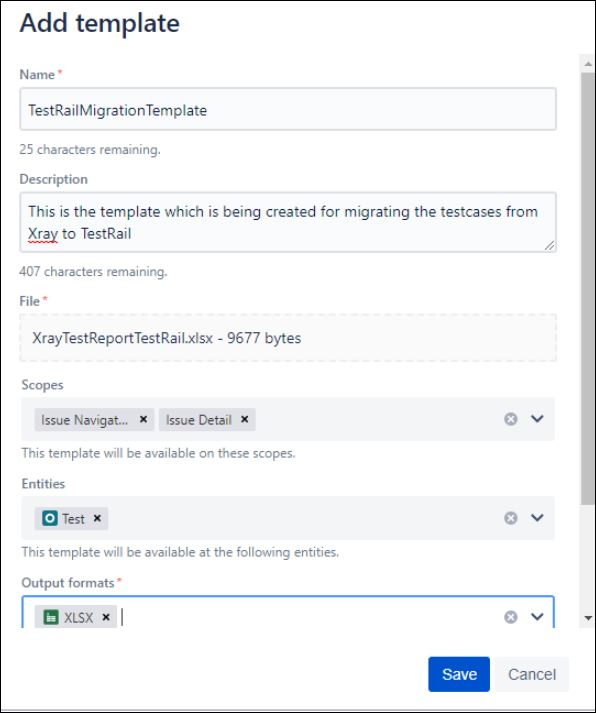Click the Entities field label
596x713 pixels.
click(43, 483)
